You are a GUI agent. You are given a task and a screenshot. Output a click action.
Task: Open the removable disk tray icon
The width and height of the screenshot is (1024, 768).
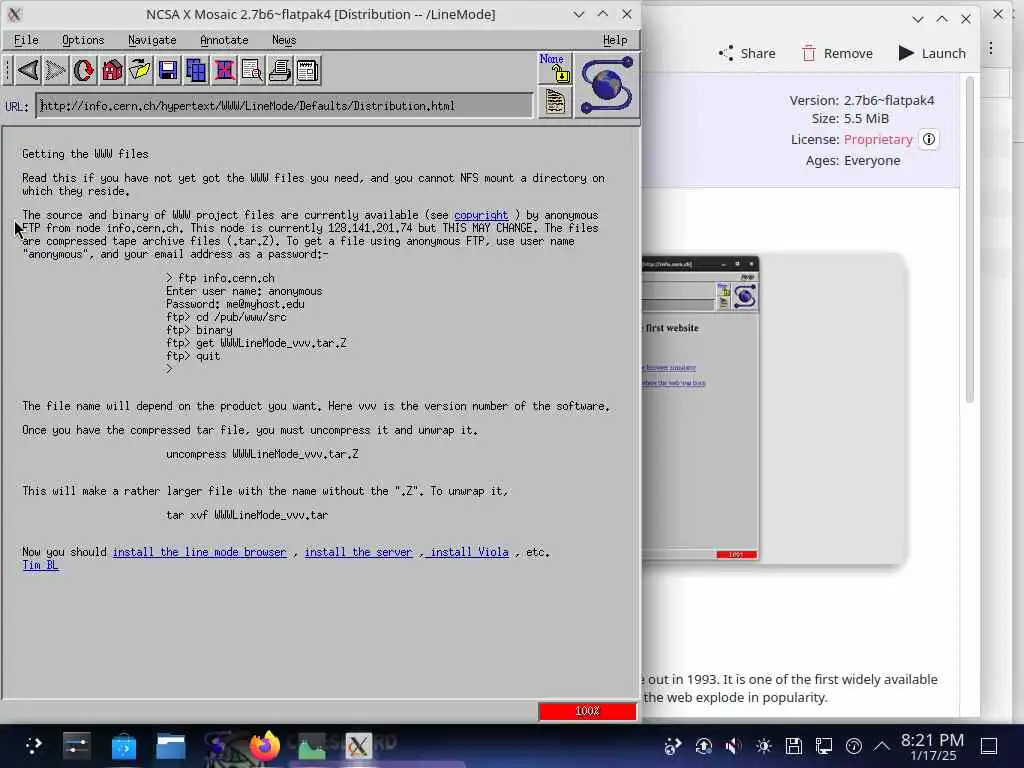(793, 746)
